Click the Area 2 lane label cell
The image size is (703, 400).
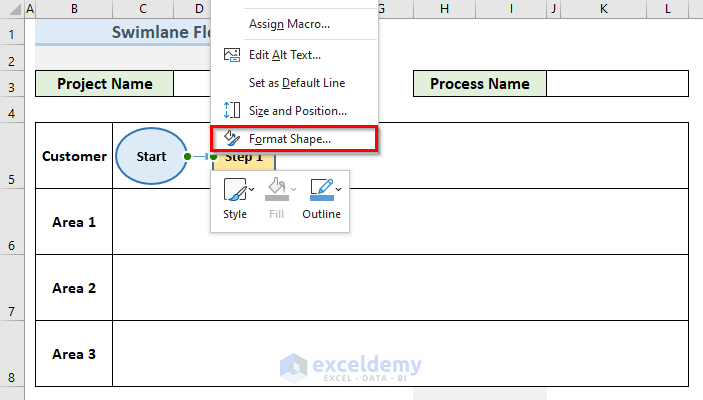(x=74, y=288)
